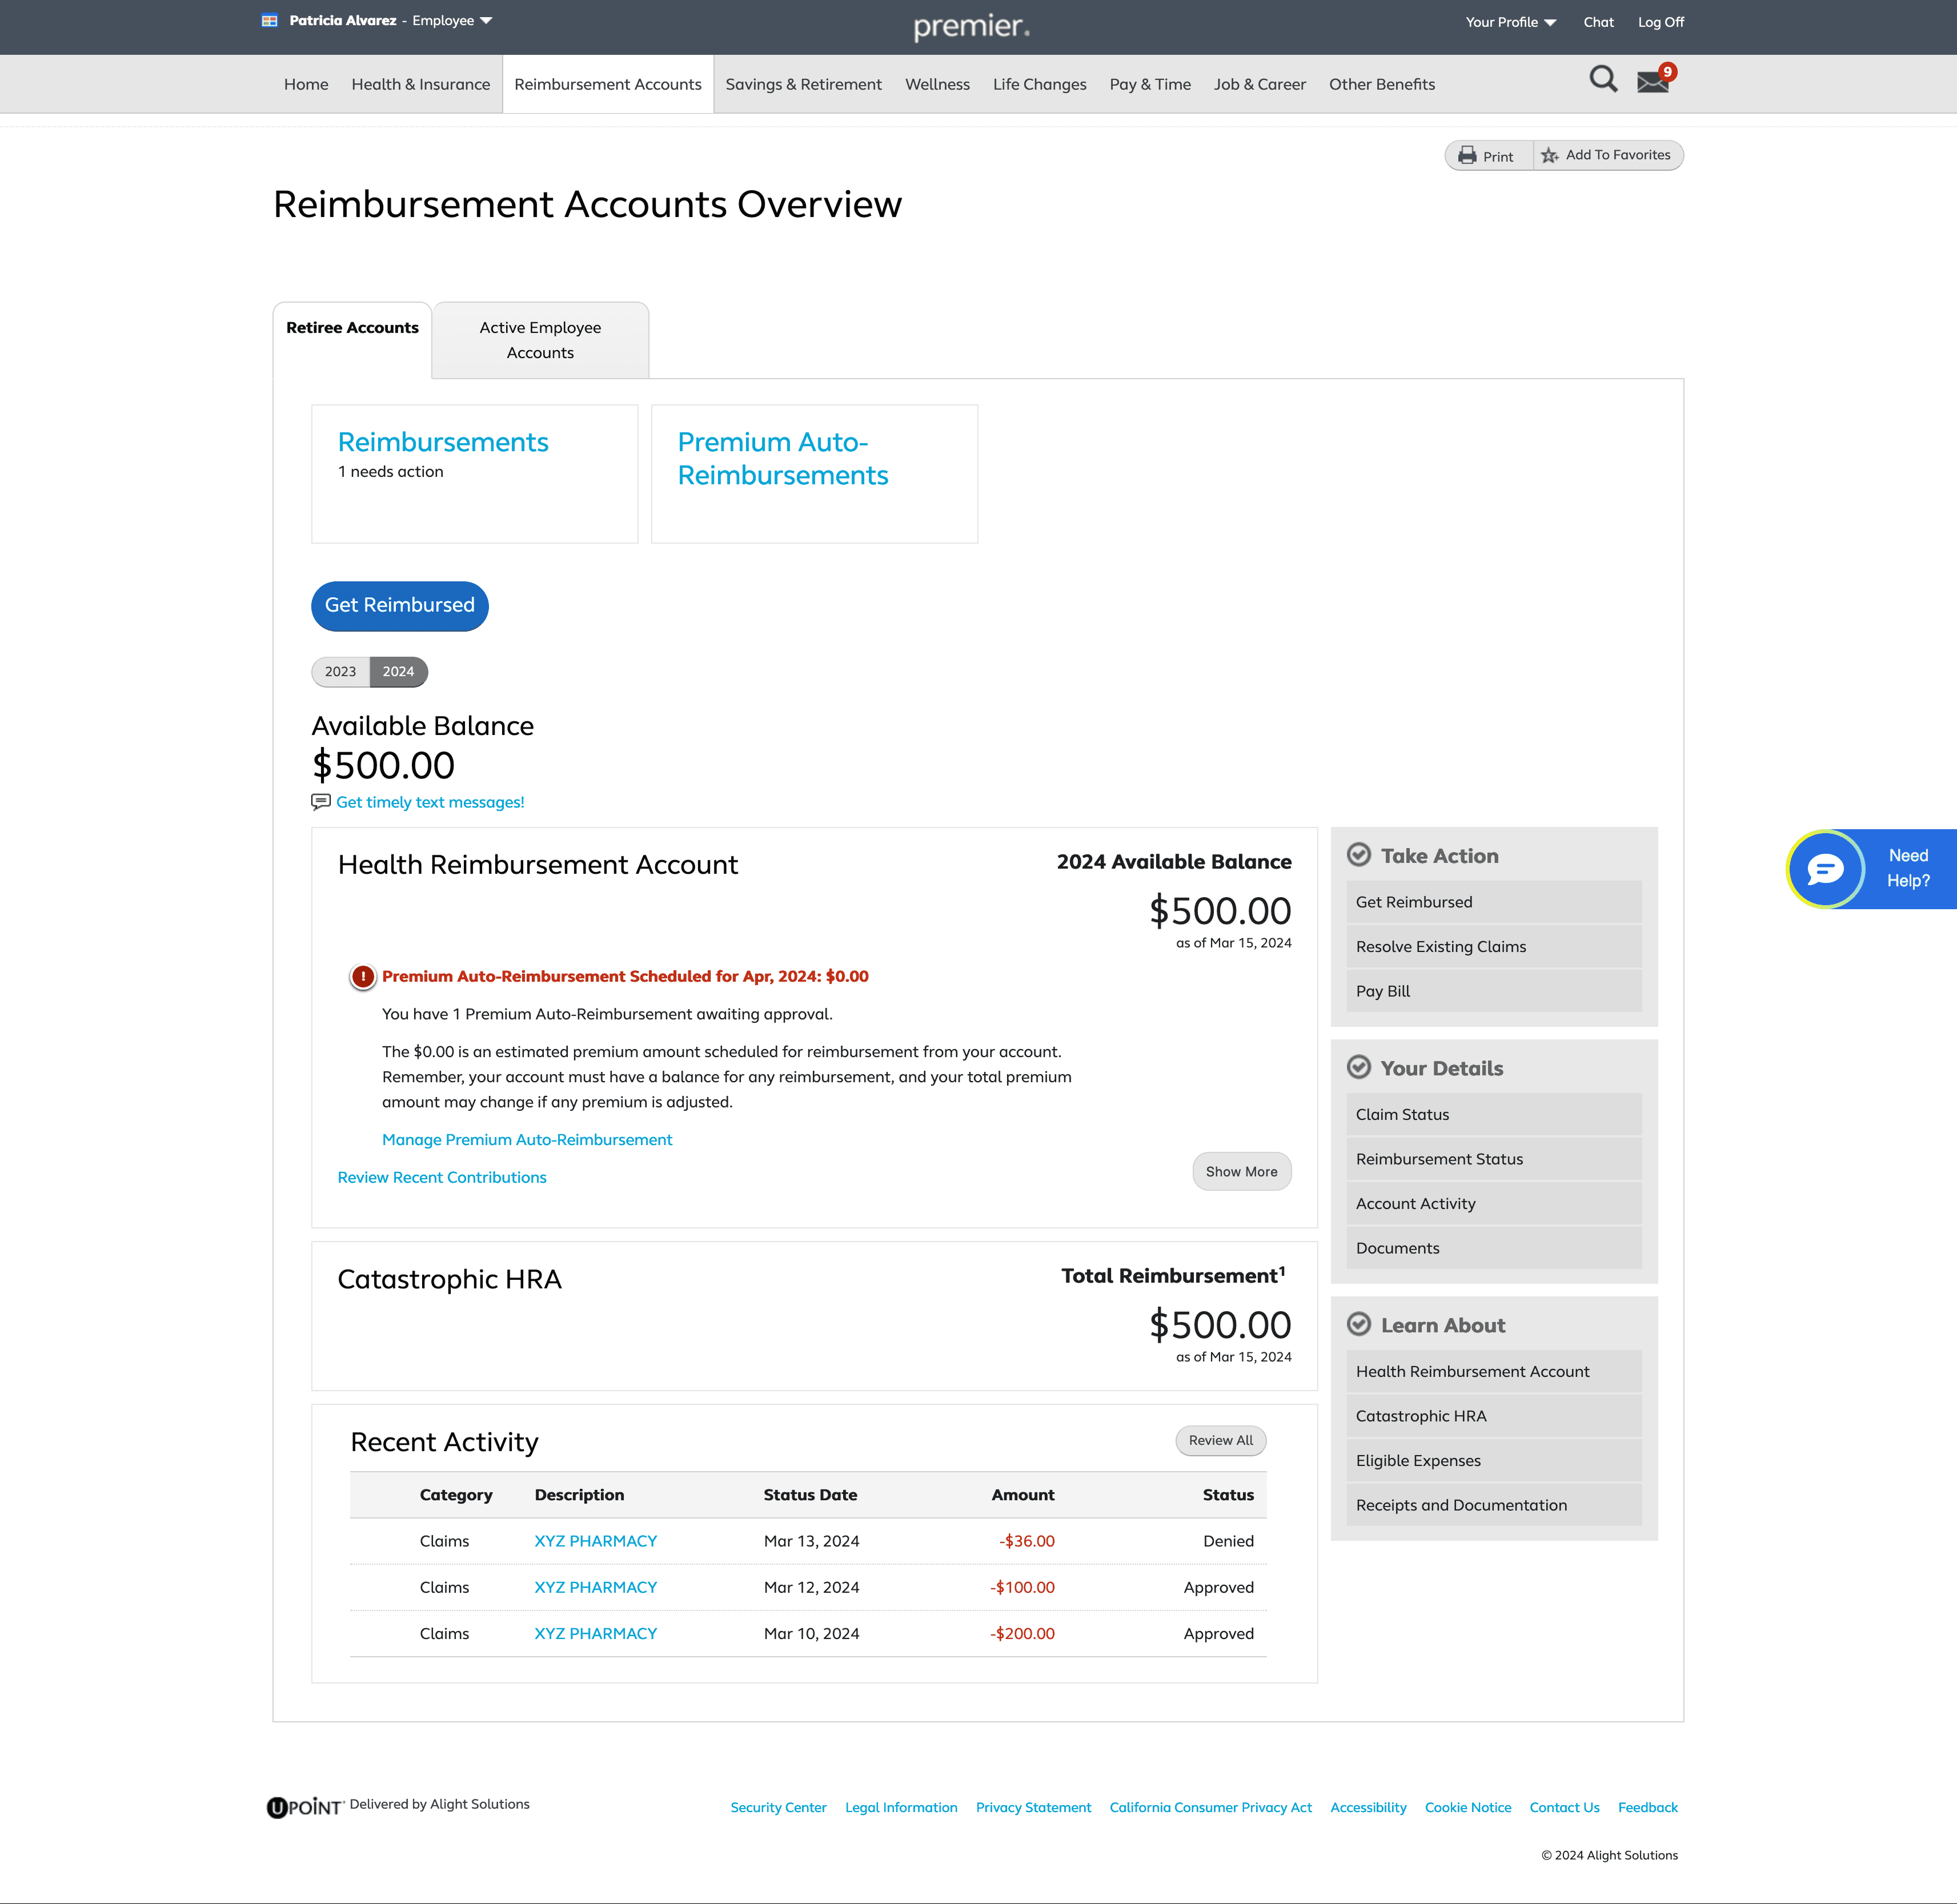This screenshot has width=1957, height=1904.
Task: Open the Your Profile dropdown
Action: pos(1510,22)
